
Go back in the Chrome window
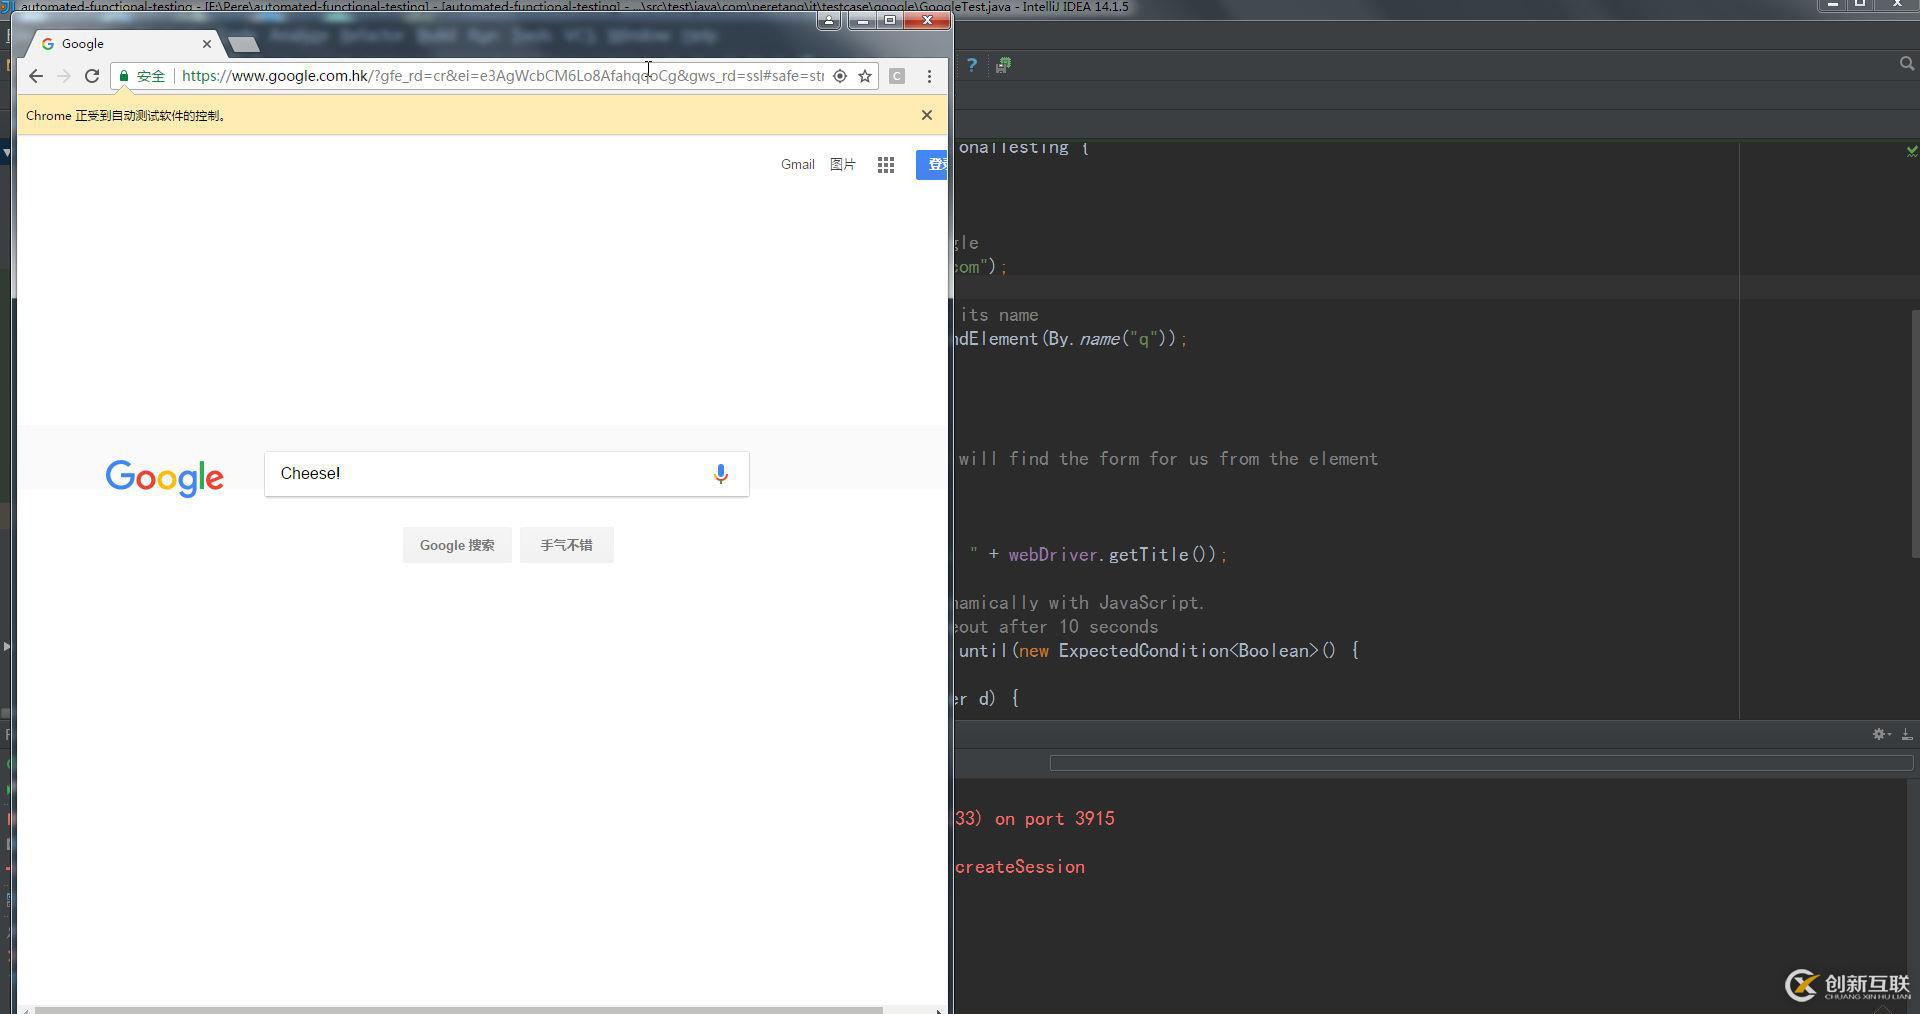[x=36, y=76]
